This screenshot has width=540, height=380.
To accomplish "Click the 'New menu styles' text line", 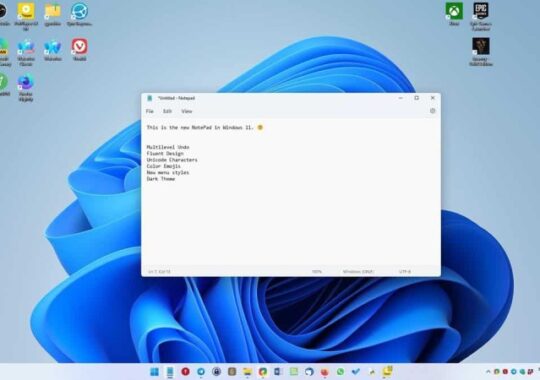I will (x=168, y=172).
